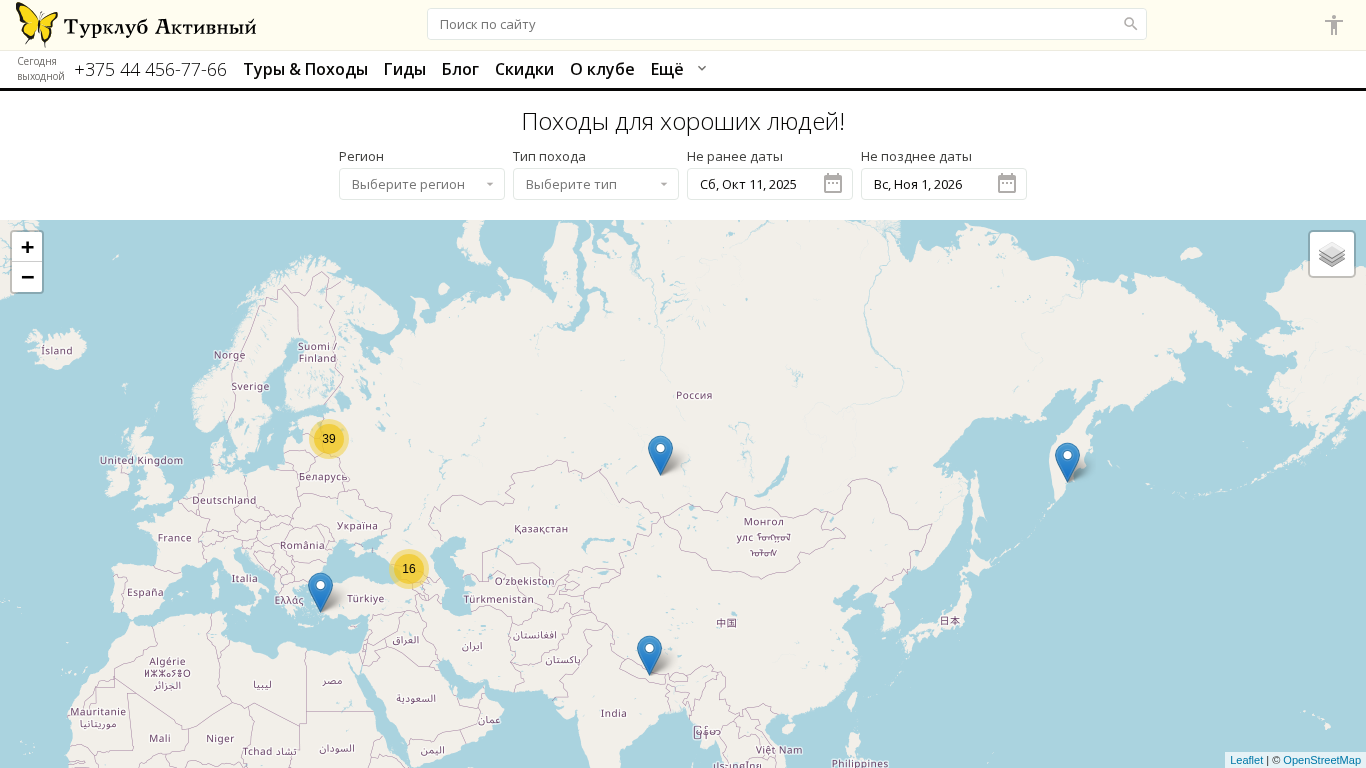Zoom in on the map
Image resolution: width=1366 pixels, height=768 pixels.
click(27, 247)
